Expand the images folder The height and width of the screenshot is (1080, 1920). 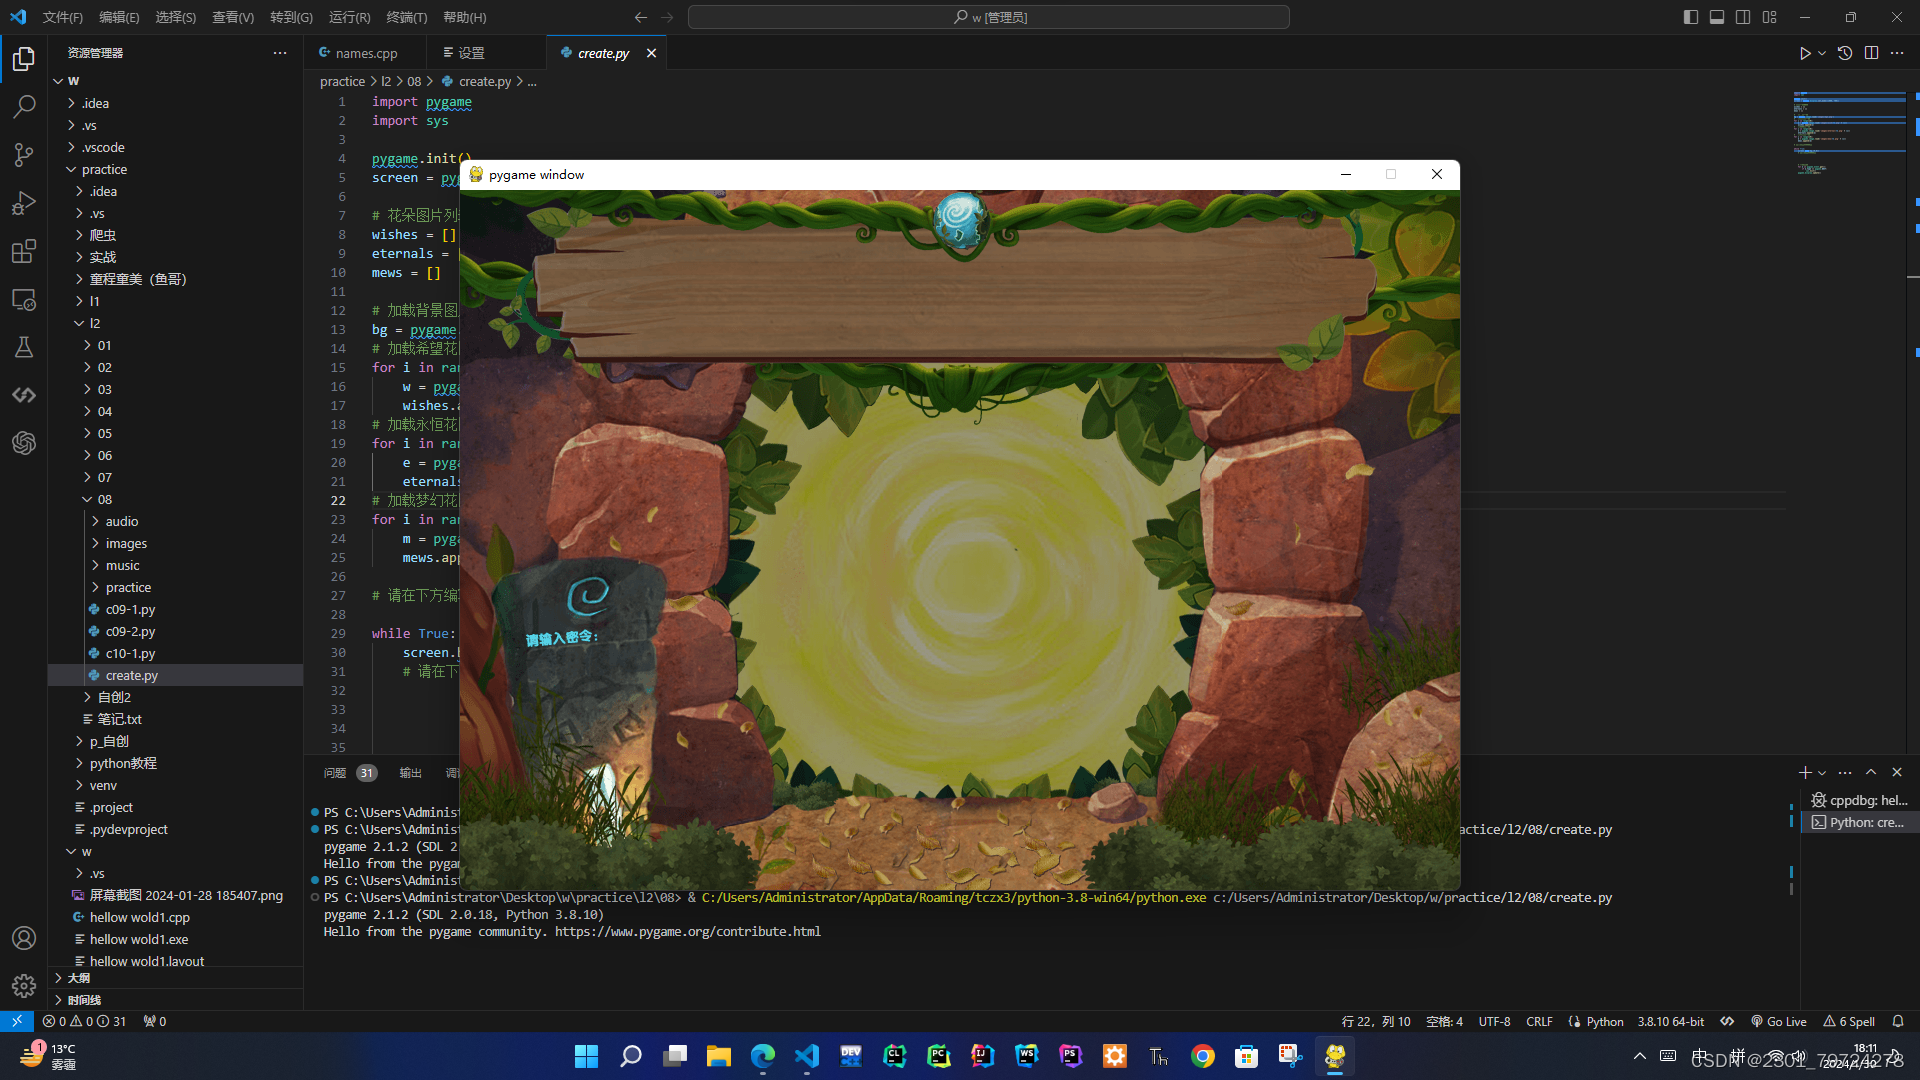pos(126,543)
